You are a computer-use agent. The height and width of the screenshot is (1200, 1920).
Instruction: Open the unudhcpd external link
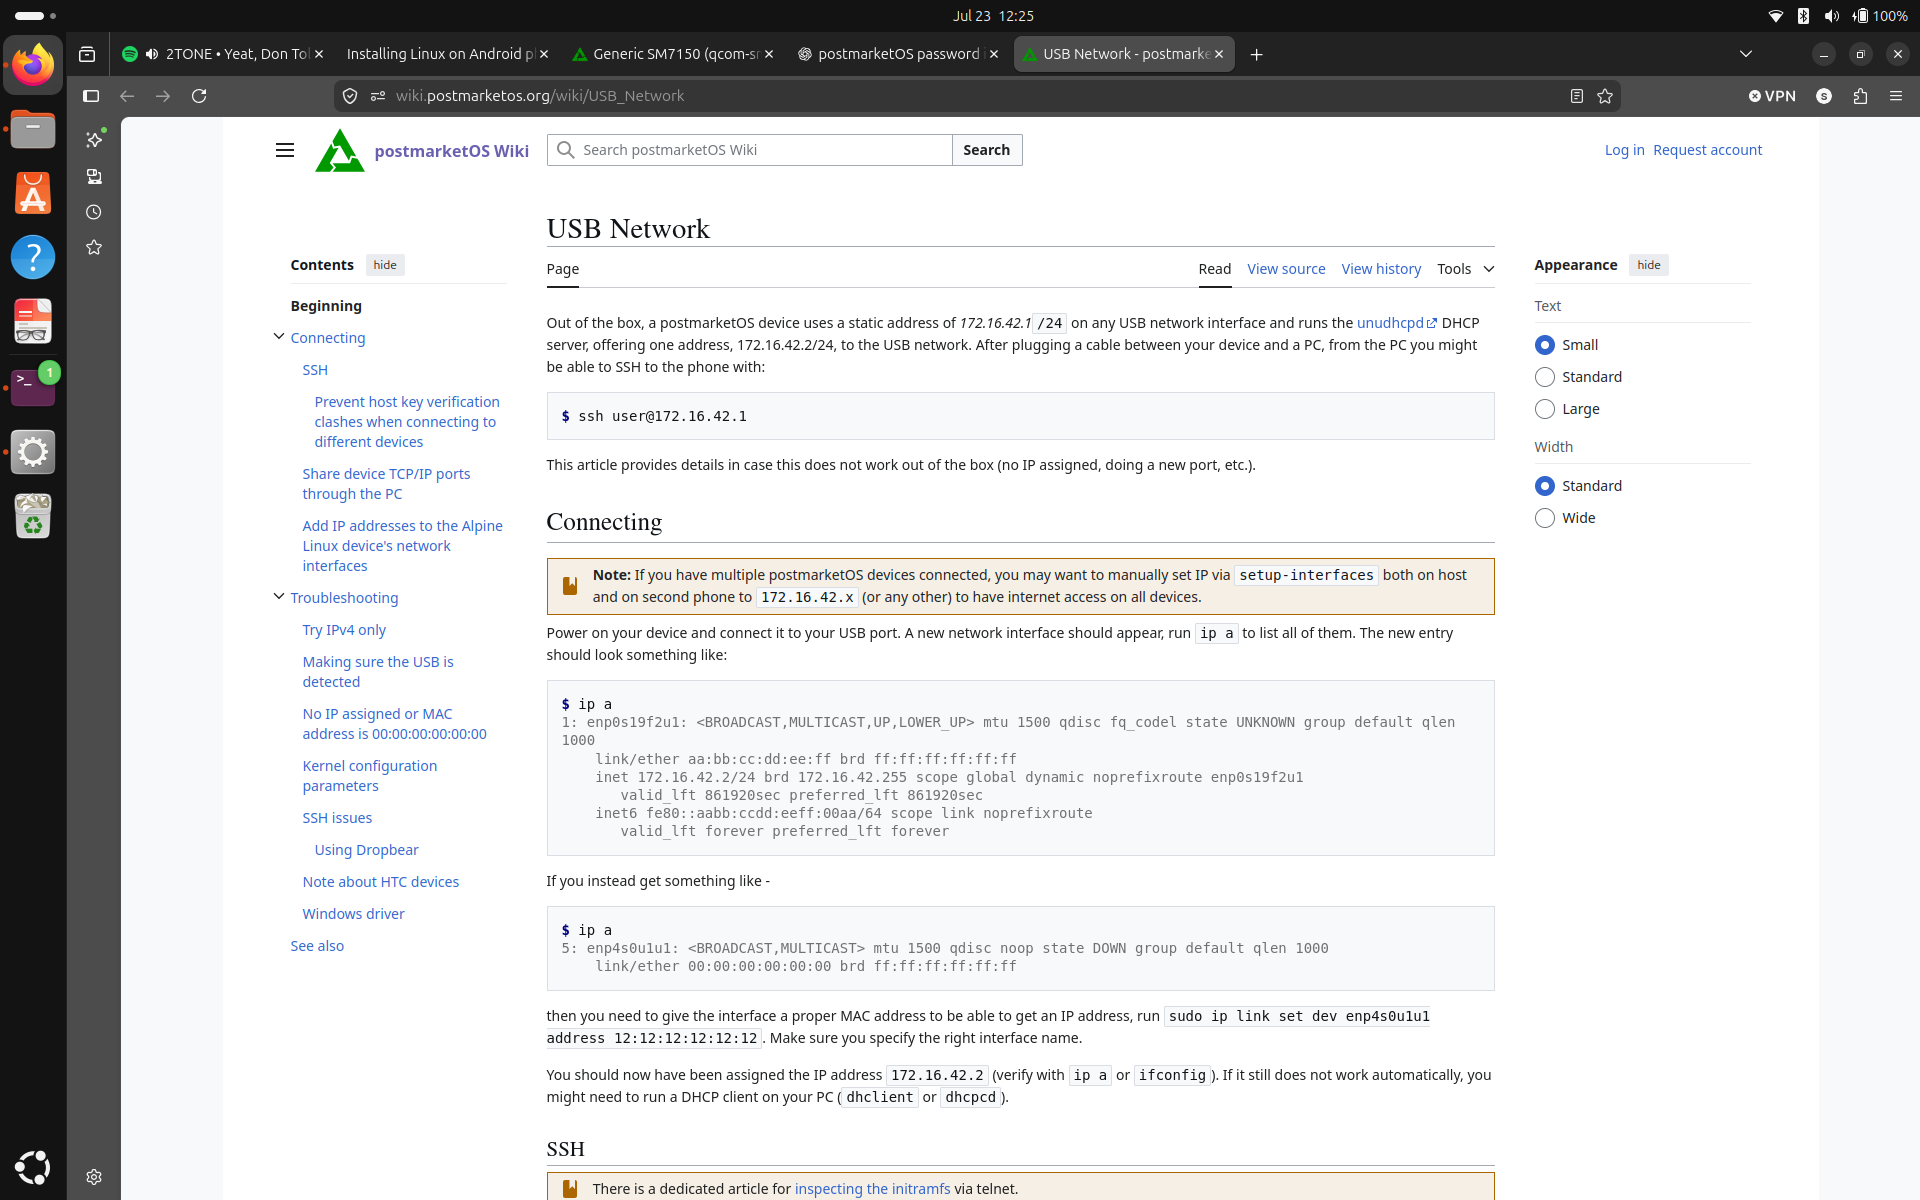(x=1396, y=323)
